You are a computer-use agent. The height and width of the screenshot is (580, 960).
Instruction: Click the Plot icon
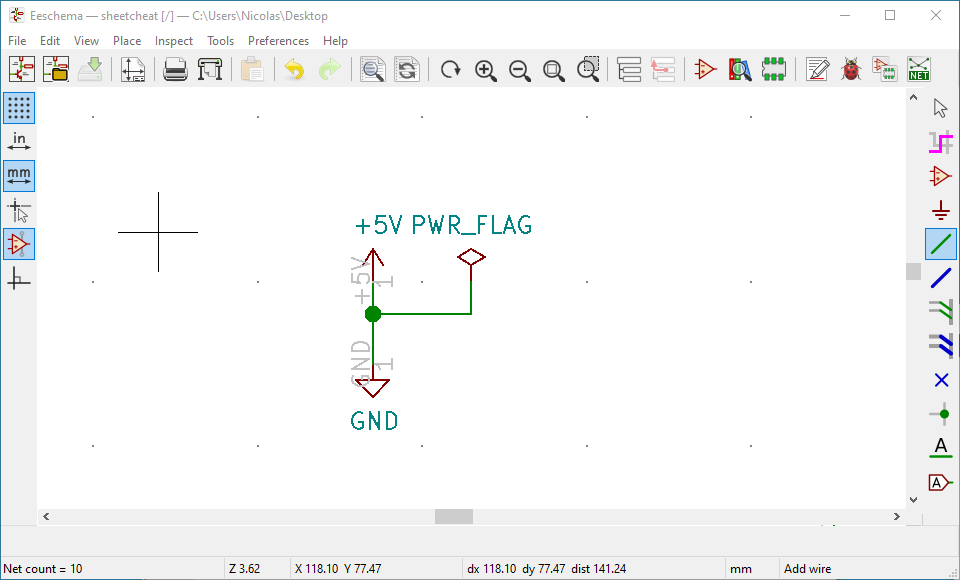(x=209, y=69)
